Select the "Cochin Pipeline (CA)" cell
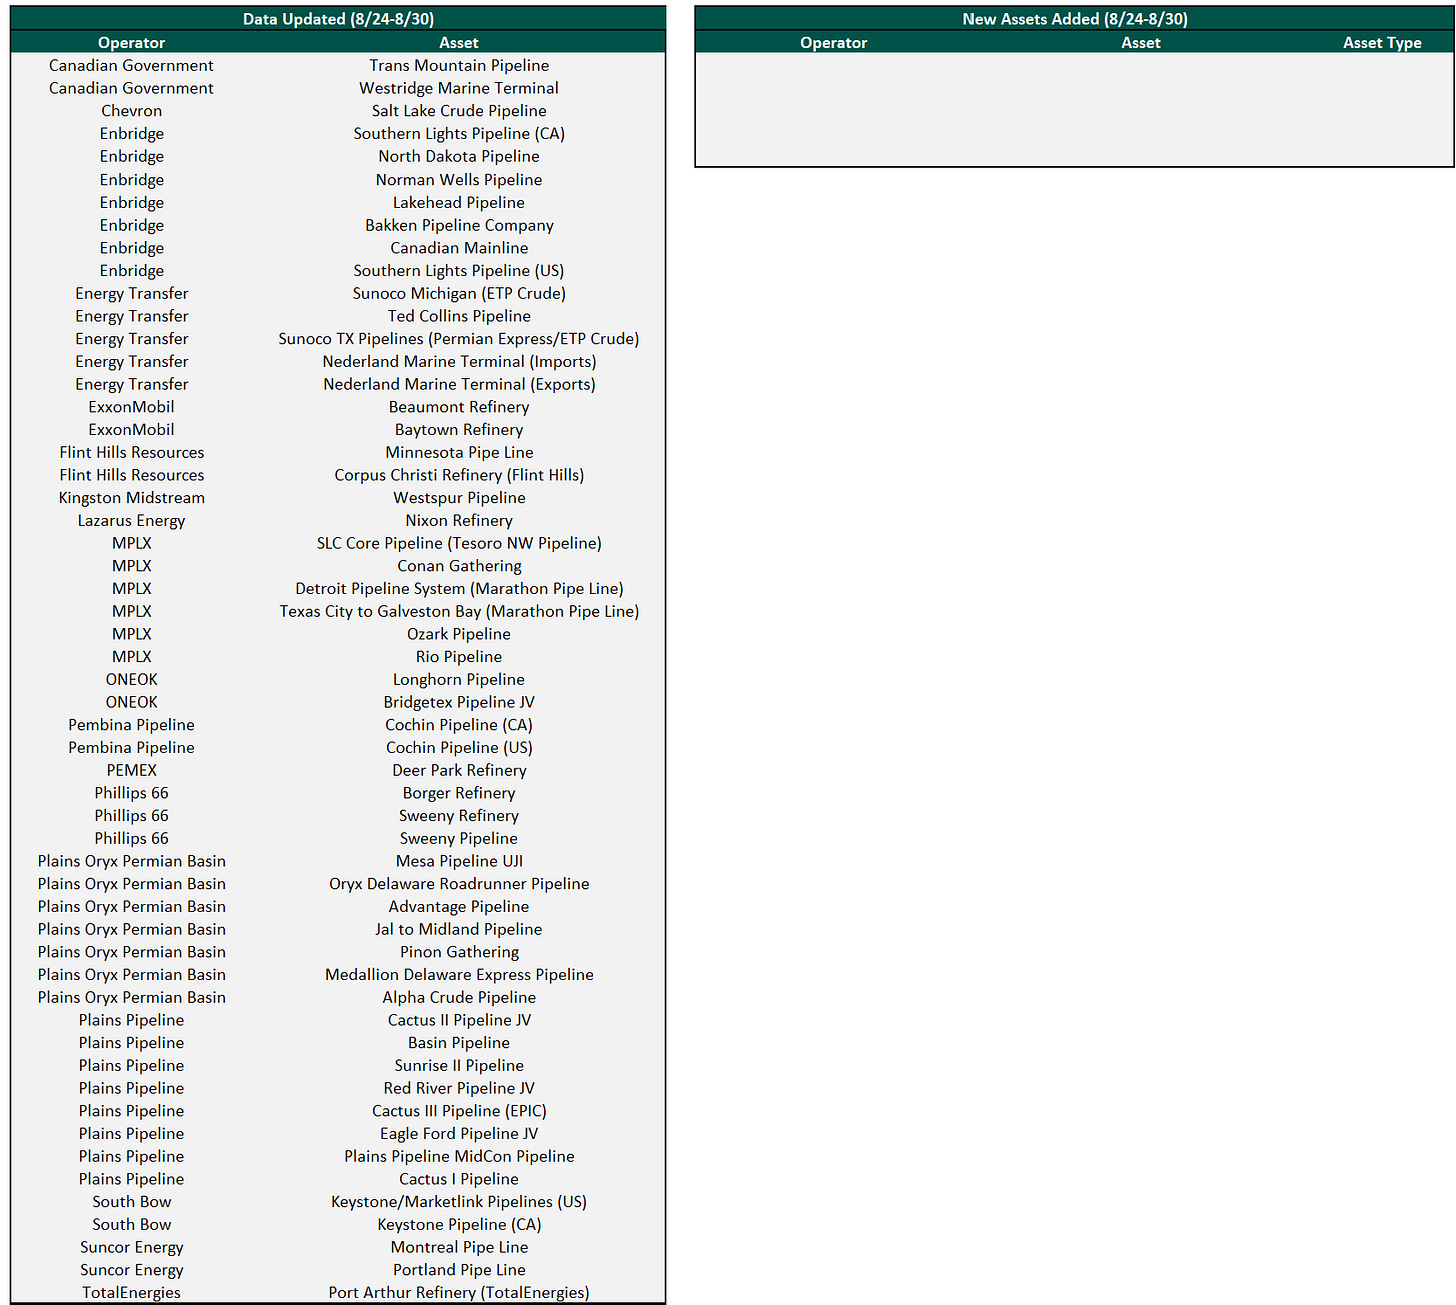Screen dimensions: 1456x1305 459,725
